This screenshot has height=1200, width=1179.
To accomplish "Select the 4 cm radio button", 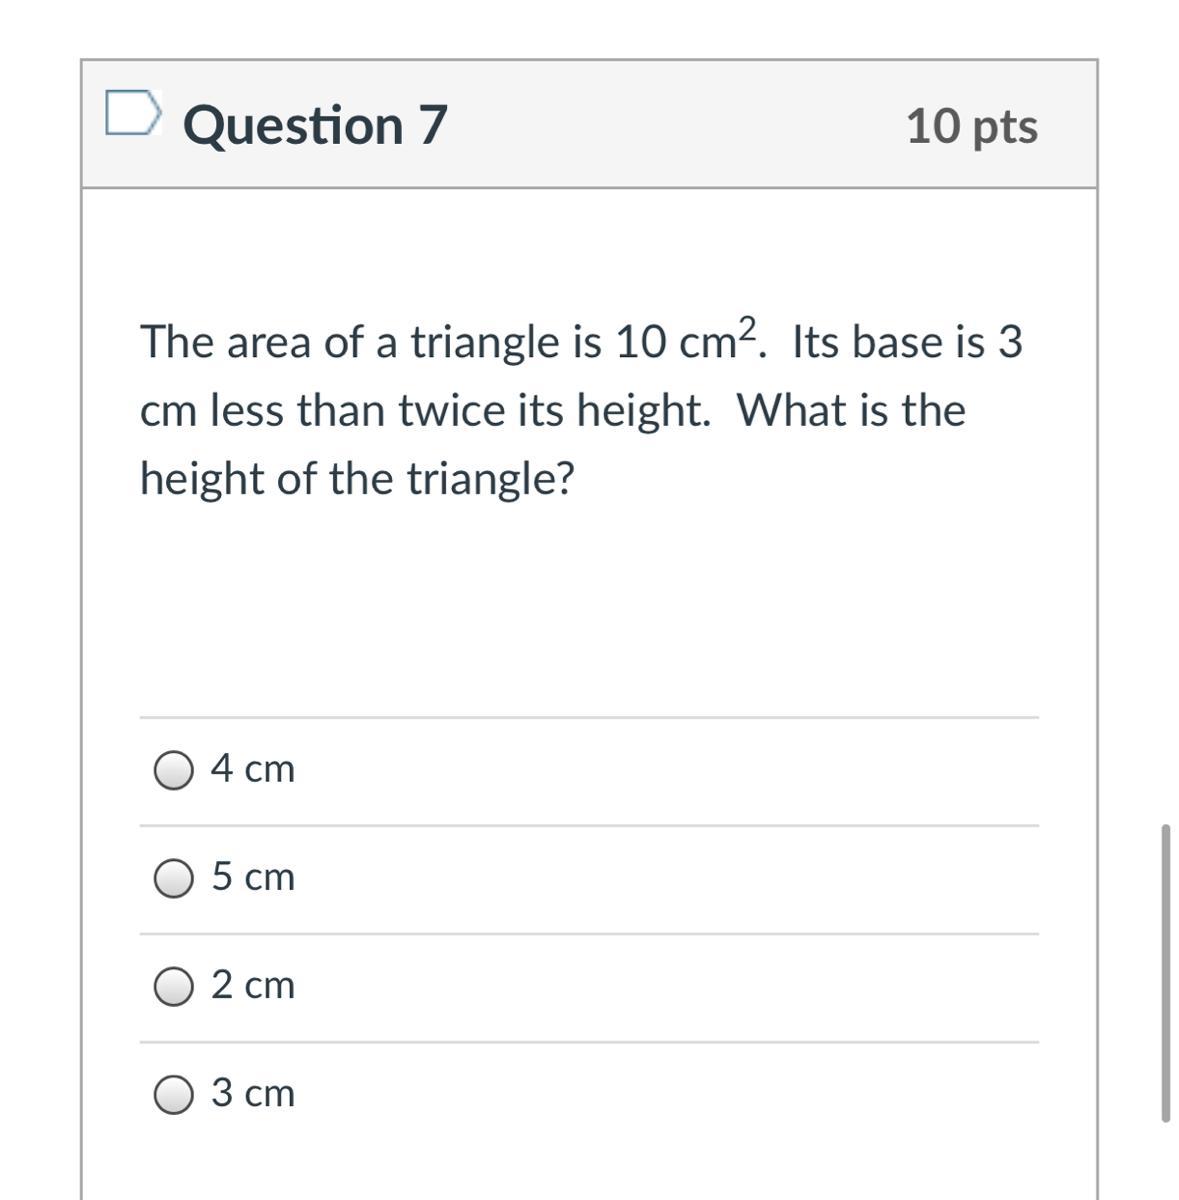I will click(174, 770).
